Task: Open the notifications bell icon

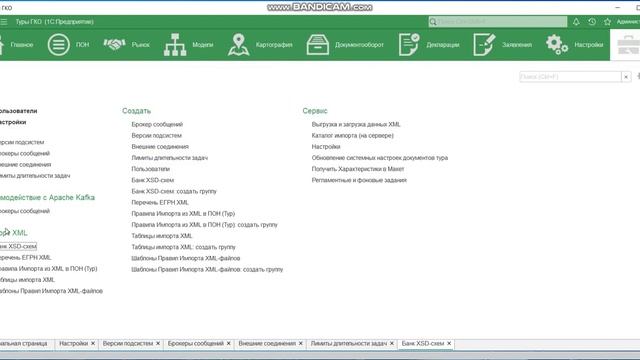Action: 576,22
